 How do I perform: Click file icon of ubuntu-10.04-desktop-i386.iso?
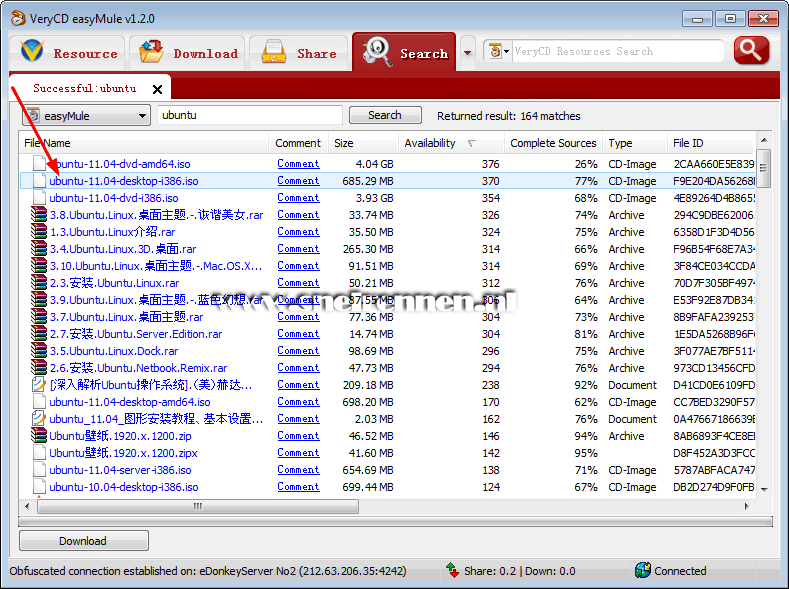click(x=39, y=487)
